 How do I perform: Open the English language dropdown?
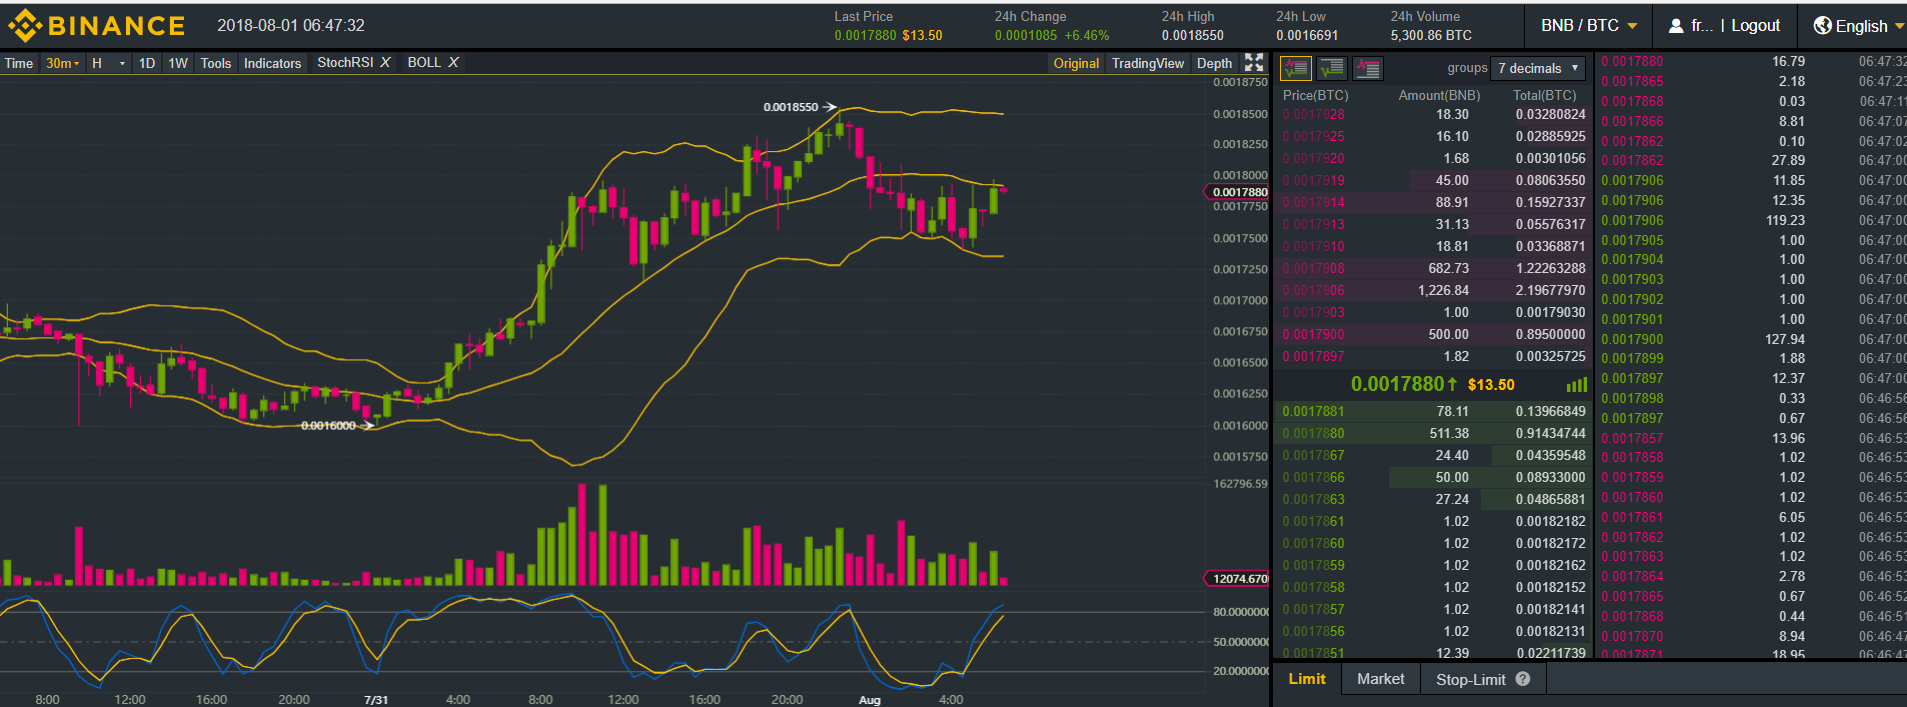(x=1859, y=26)
